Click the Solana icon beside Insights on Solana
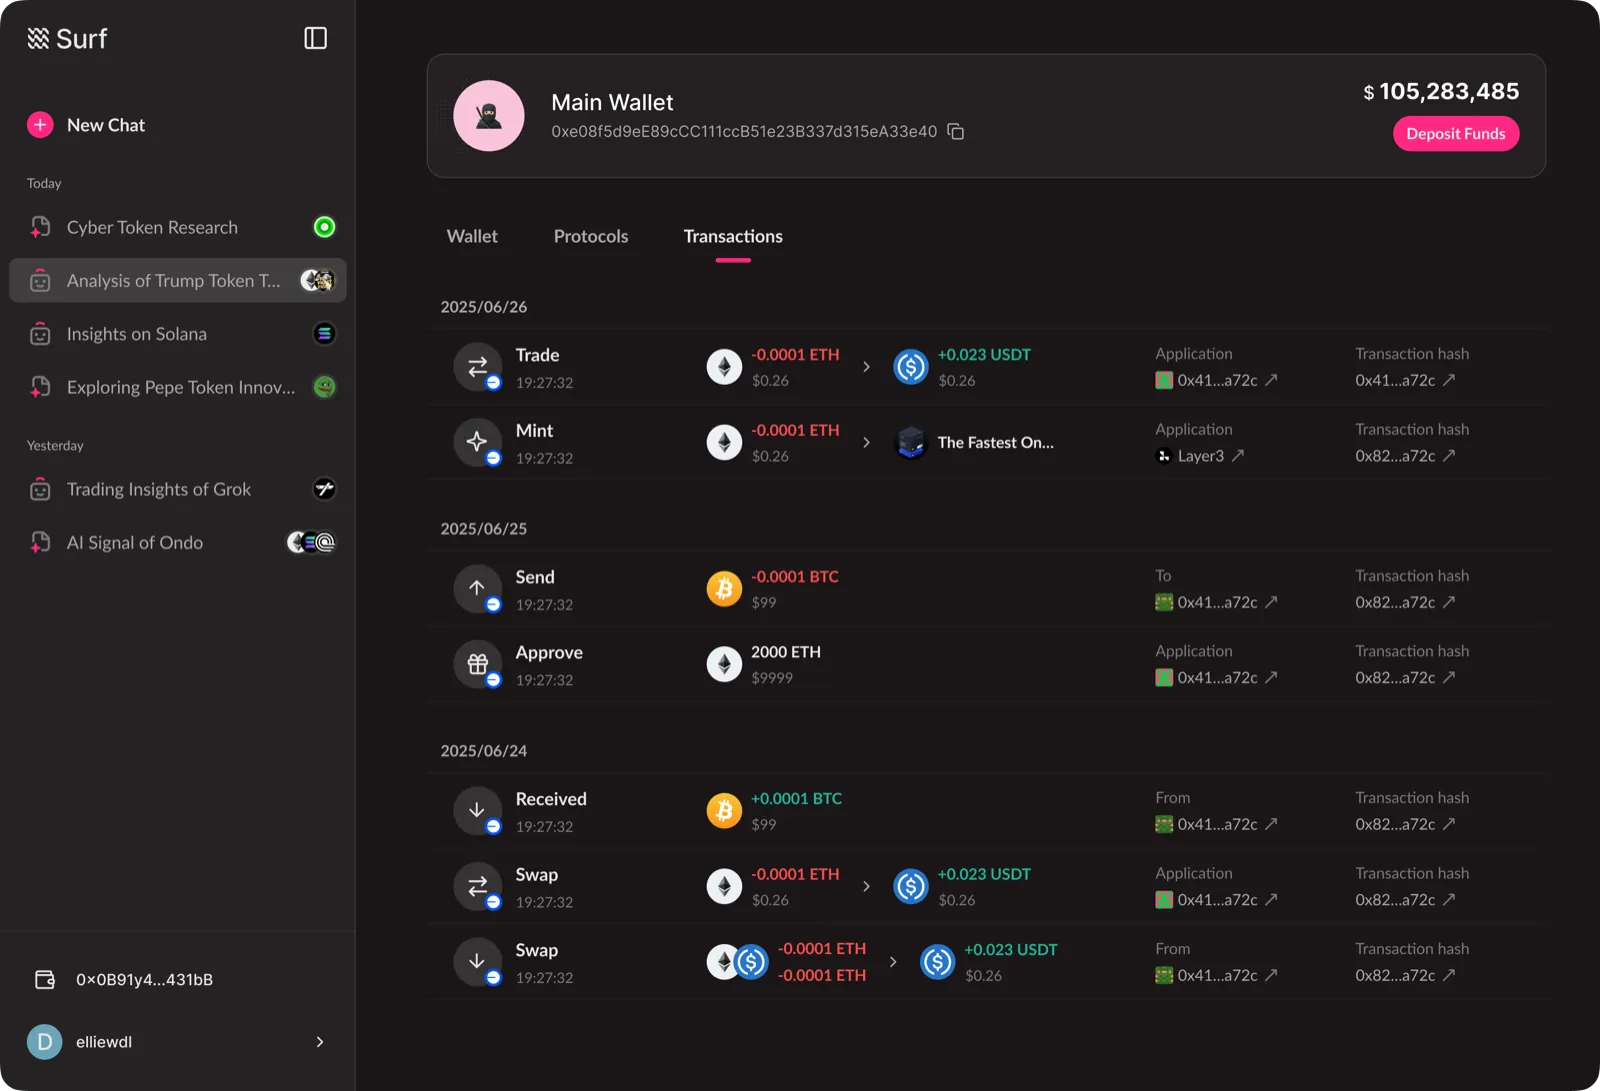The height and width of the screenshot is (1091, 1600). (324, 334)
